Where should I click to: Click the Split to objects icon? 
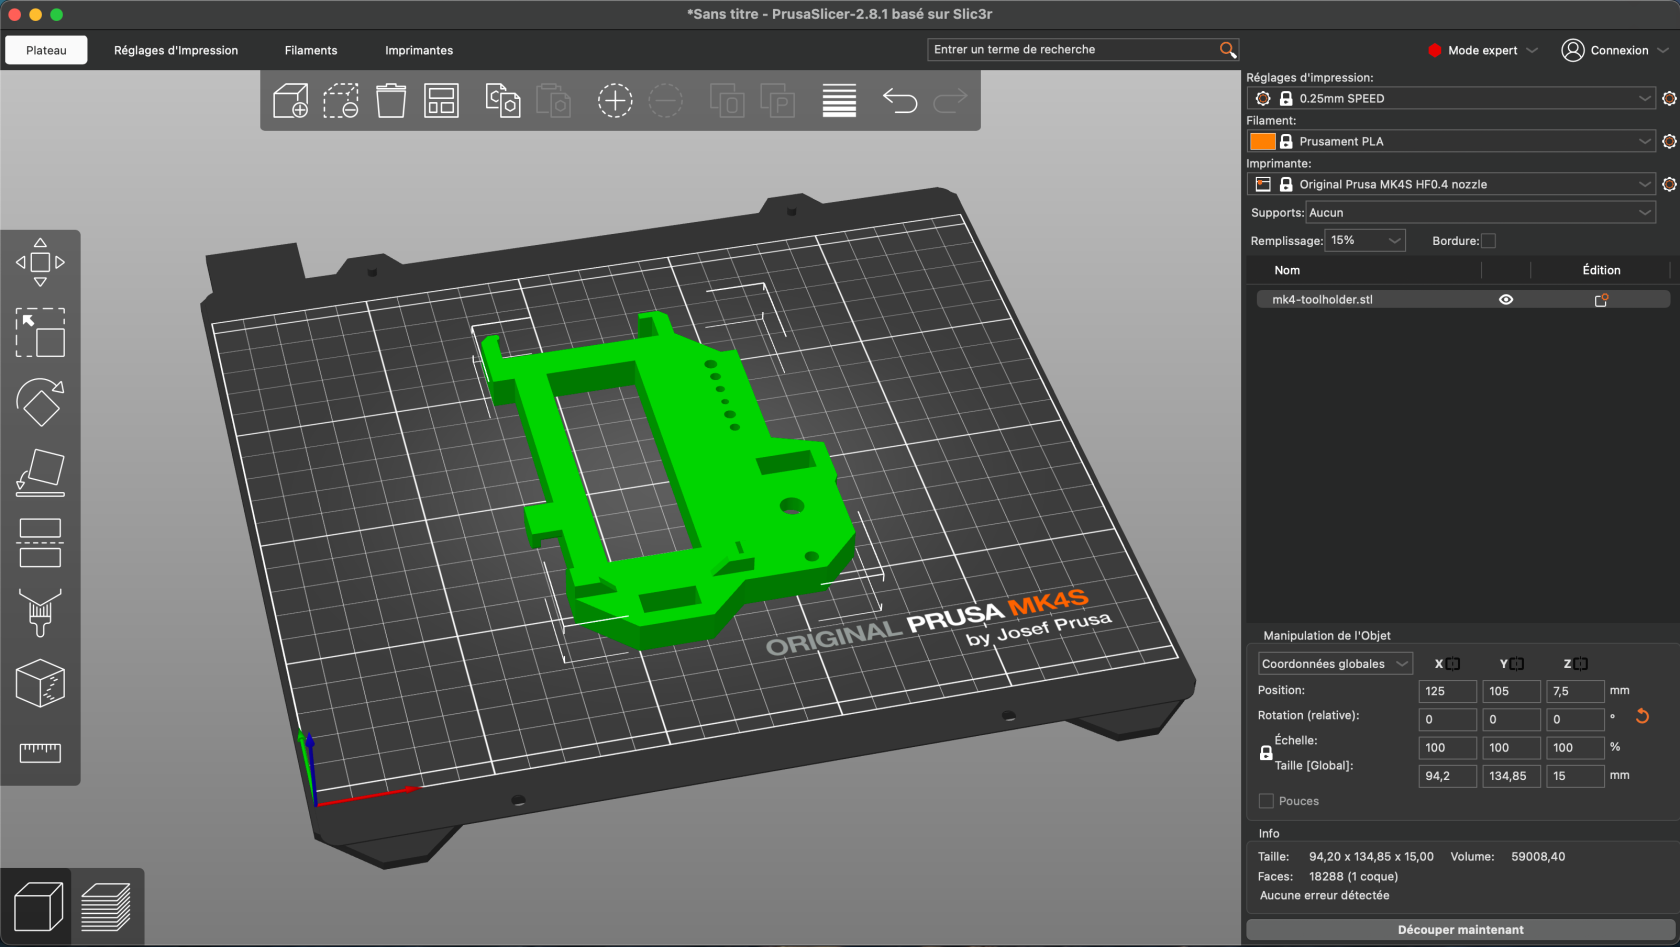(727, 101)
